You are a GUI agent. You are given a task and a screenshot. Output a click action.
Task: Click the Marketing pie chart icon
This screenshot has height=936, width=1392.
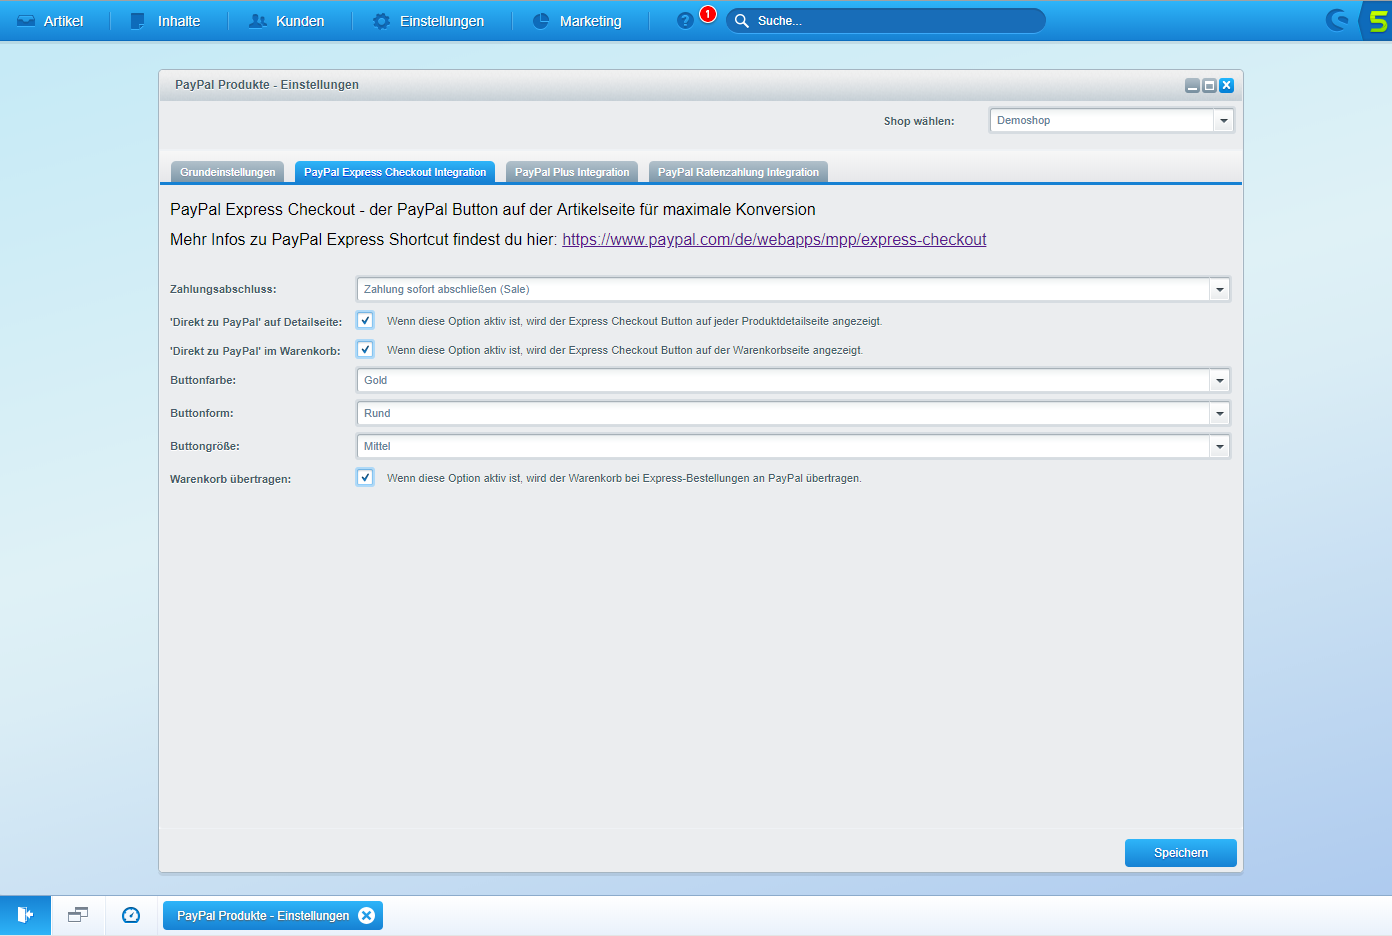[541, 21]
